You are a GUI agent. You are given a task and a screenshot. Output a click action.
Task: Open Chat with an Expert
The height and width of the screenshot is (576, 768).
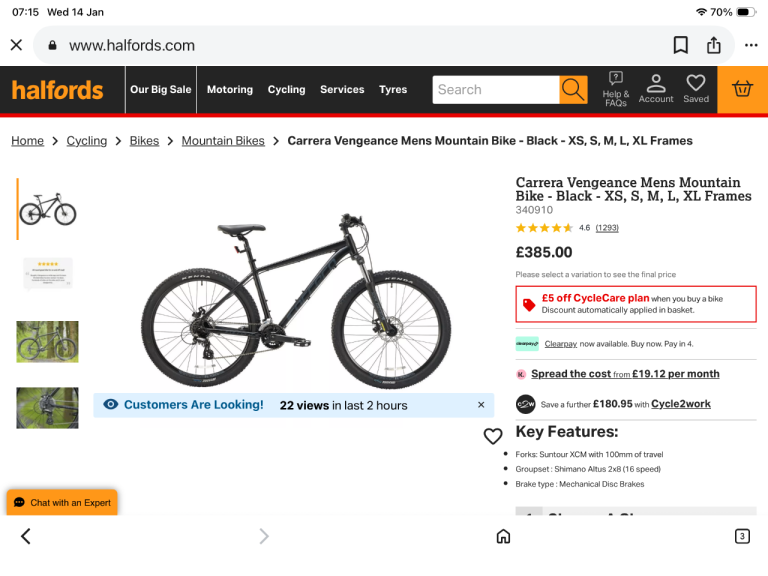pyautogui.click(x=62, y=502)
